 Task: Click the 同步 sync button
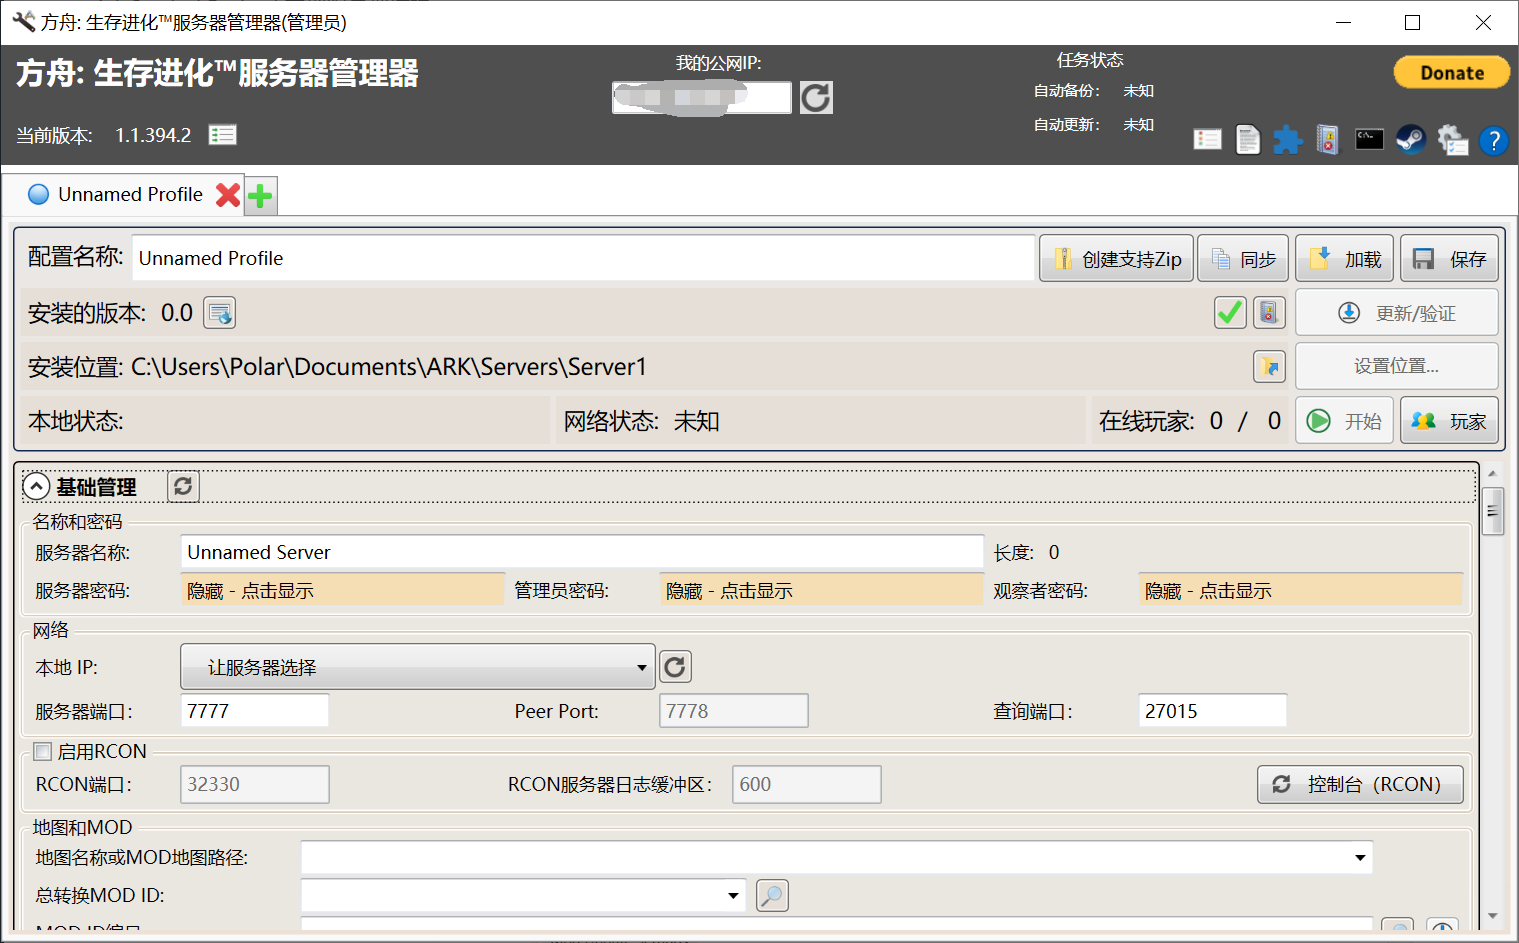(x=1243, y=259)
